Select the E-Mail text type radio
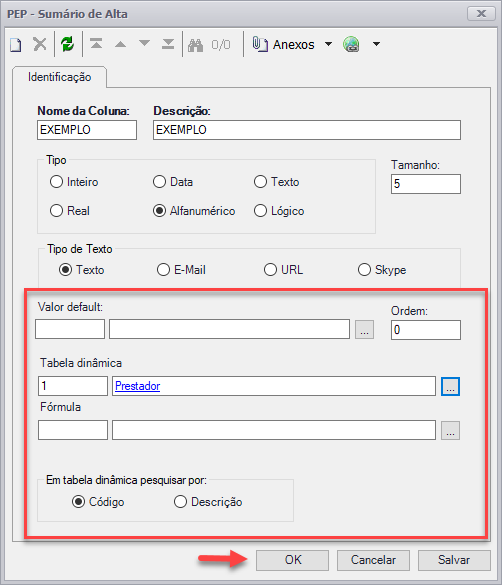 163,270
